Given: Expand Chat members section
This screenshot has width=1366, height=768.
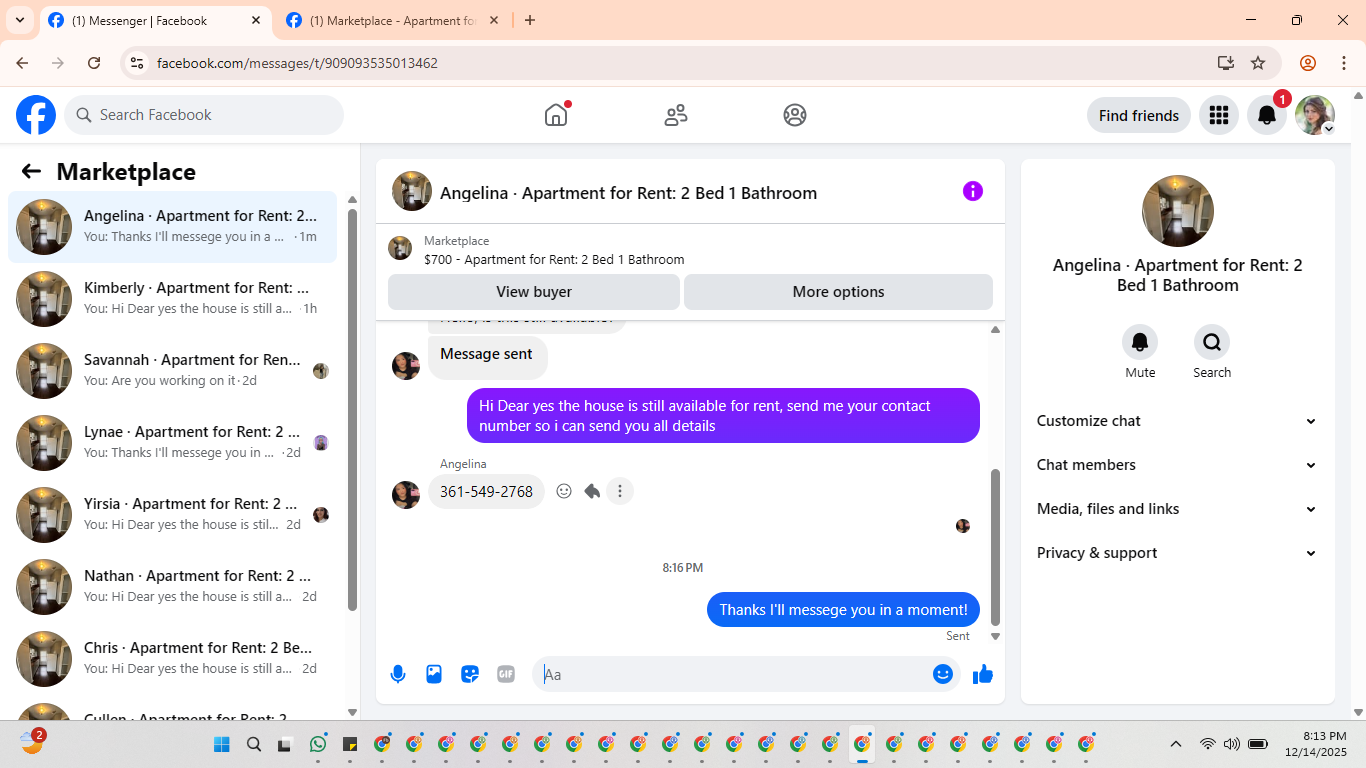Looking at the screenshot, I should pos(1177,465).
